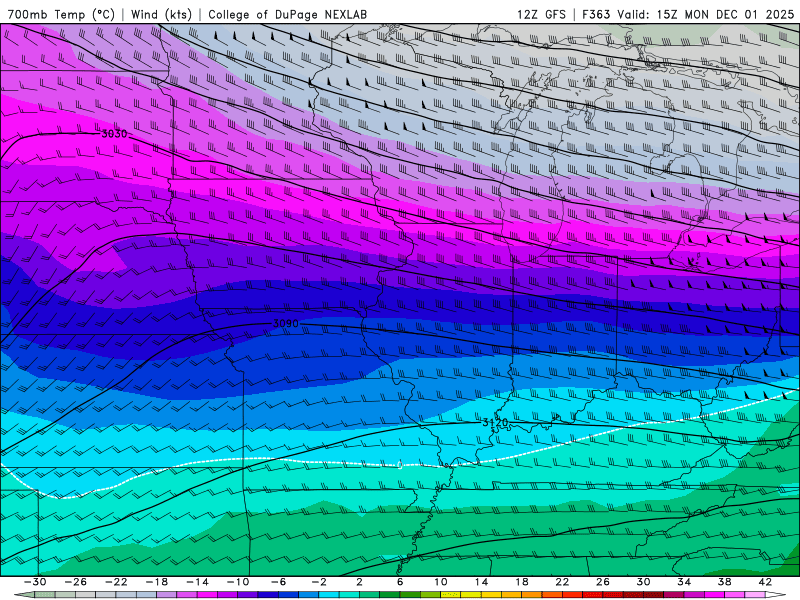The image size is (800, 600).
Task: Click the gray left arrow end of color bar
Action: click(24, 595)
